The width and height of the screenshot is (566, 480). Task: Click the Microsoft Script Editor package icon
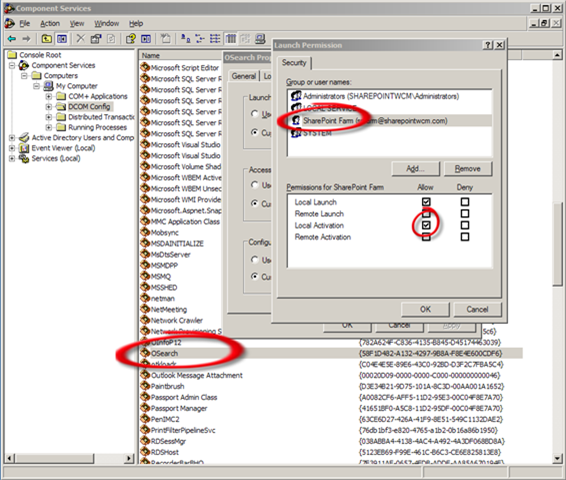point(145,67)
